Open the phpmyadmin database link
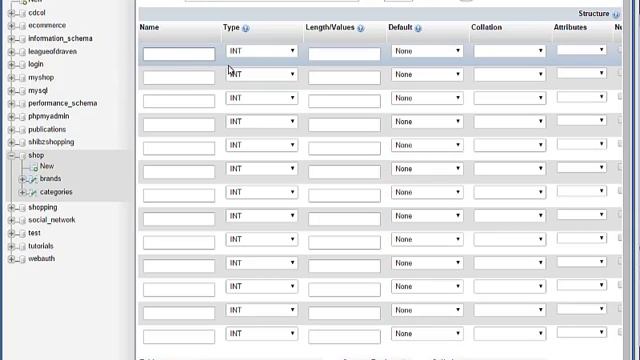 pyautogui.click(x=49, y=116)
